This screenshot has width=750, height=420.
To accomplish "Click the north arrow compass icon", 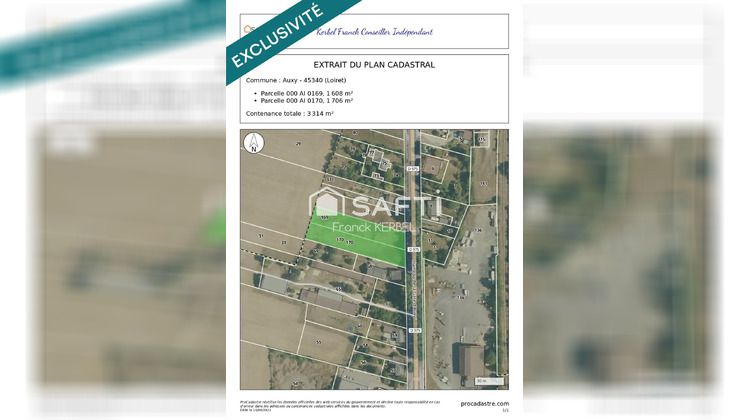I will click(x=254, y=143).
